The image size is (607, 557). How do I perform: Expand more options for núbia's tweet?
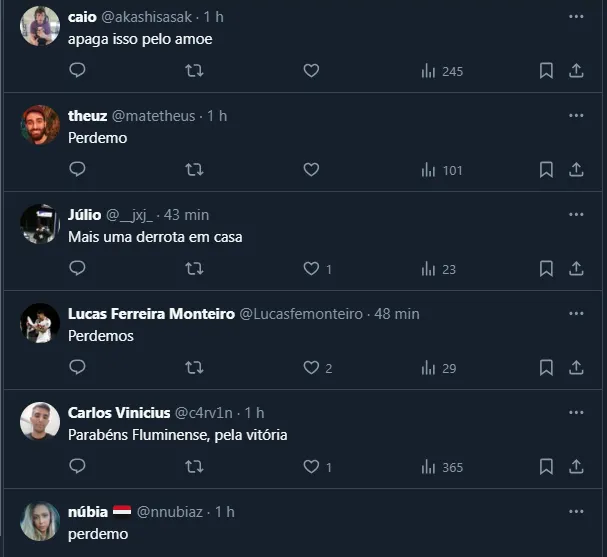[576, 511]
